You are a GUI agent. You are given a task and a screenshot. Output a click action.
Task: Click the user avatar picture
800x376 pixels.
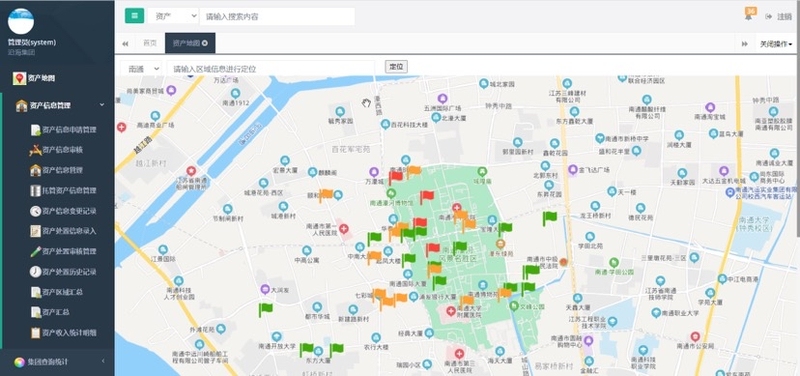[x=21, y=21]
